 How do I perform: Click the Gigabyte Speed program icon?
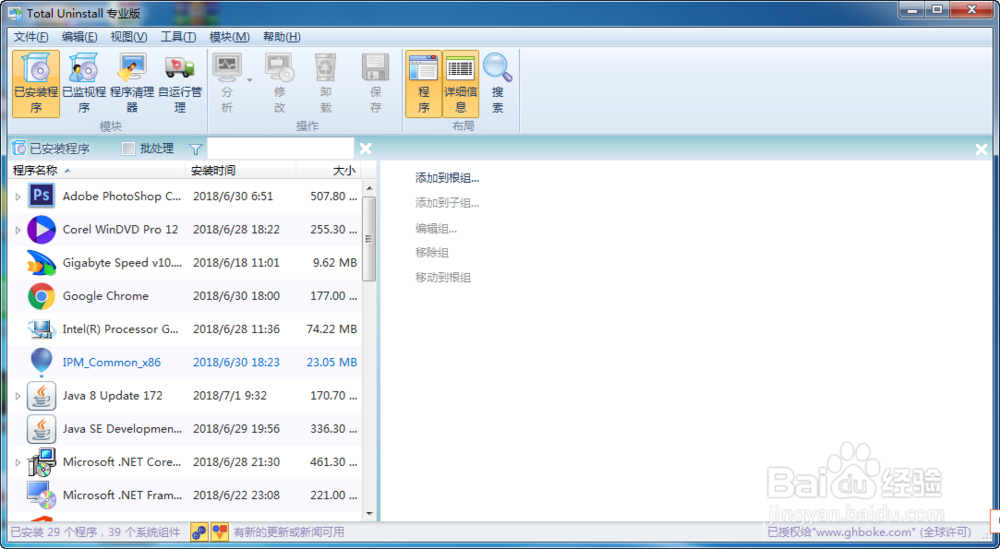(x=41, y=263)
